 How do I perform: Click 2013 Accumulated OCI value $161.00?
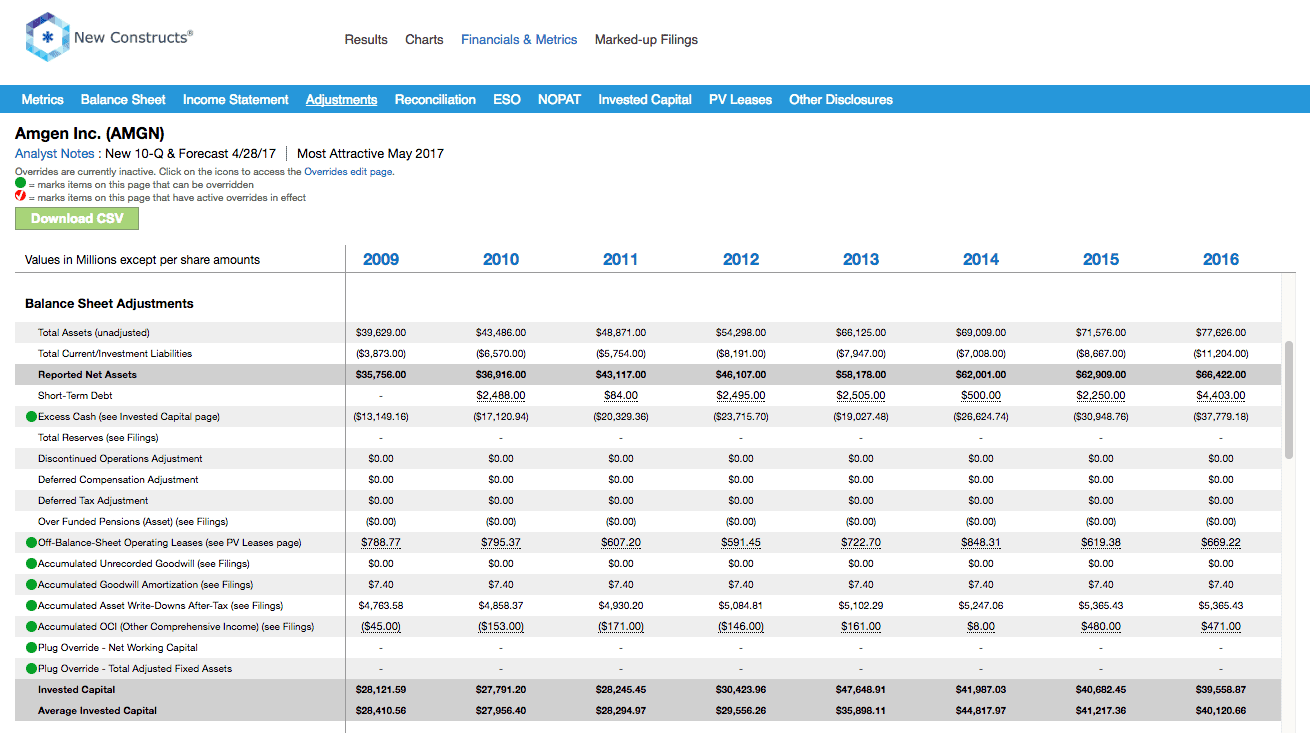[861, 626]
